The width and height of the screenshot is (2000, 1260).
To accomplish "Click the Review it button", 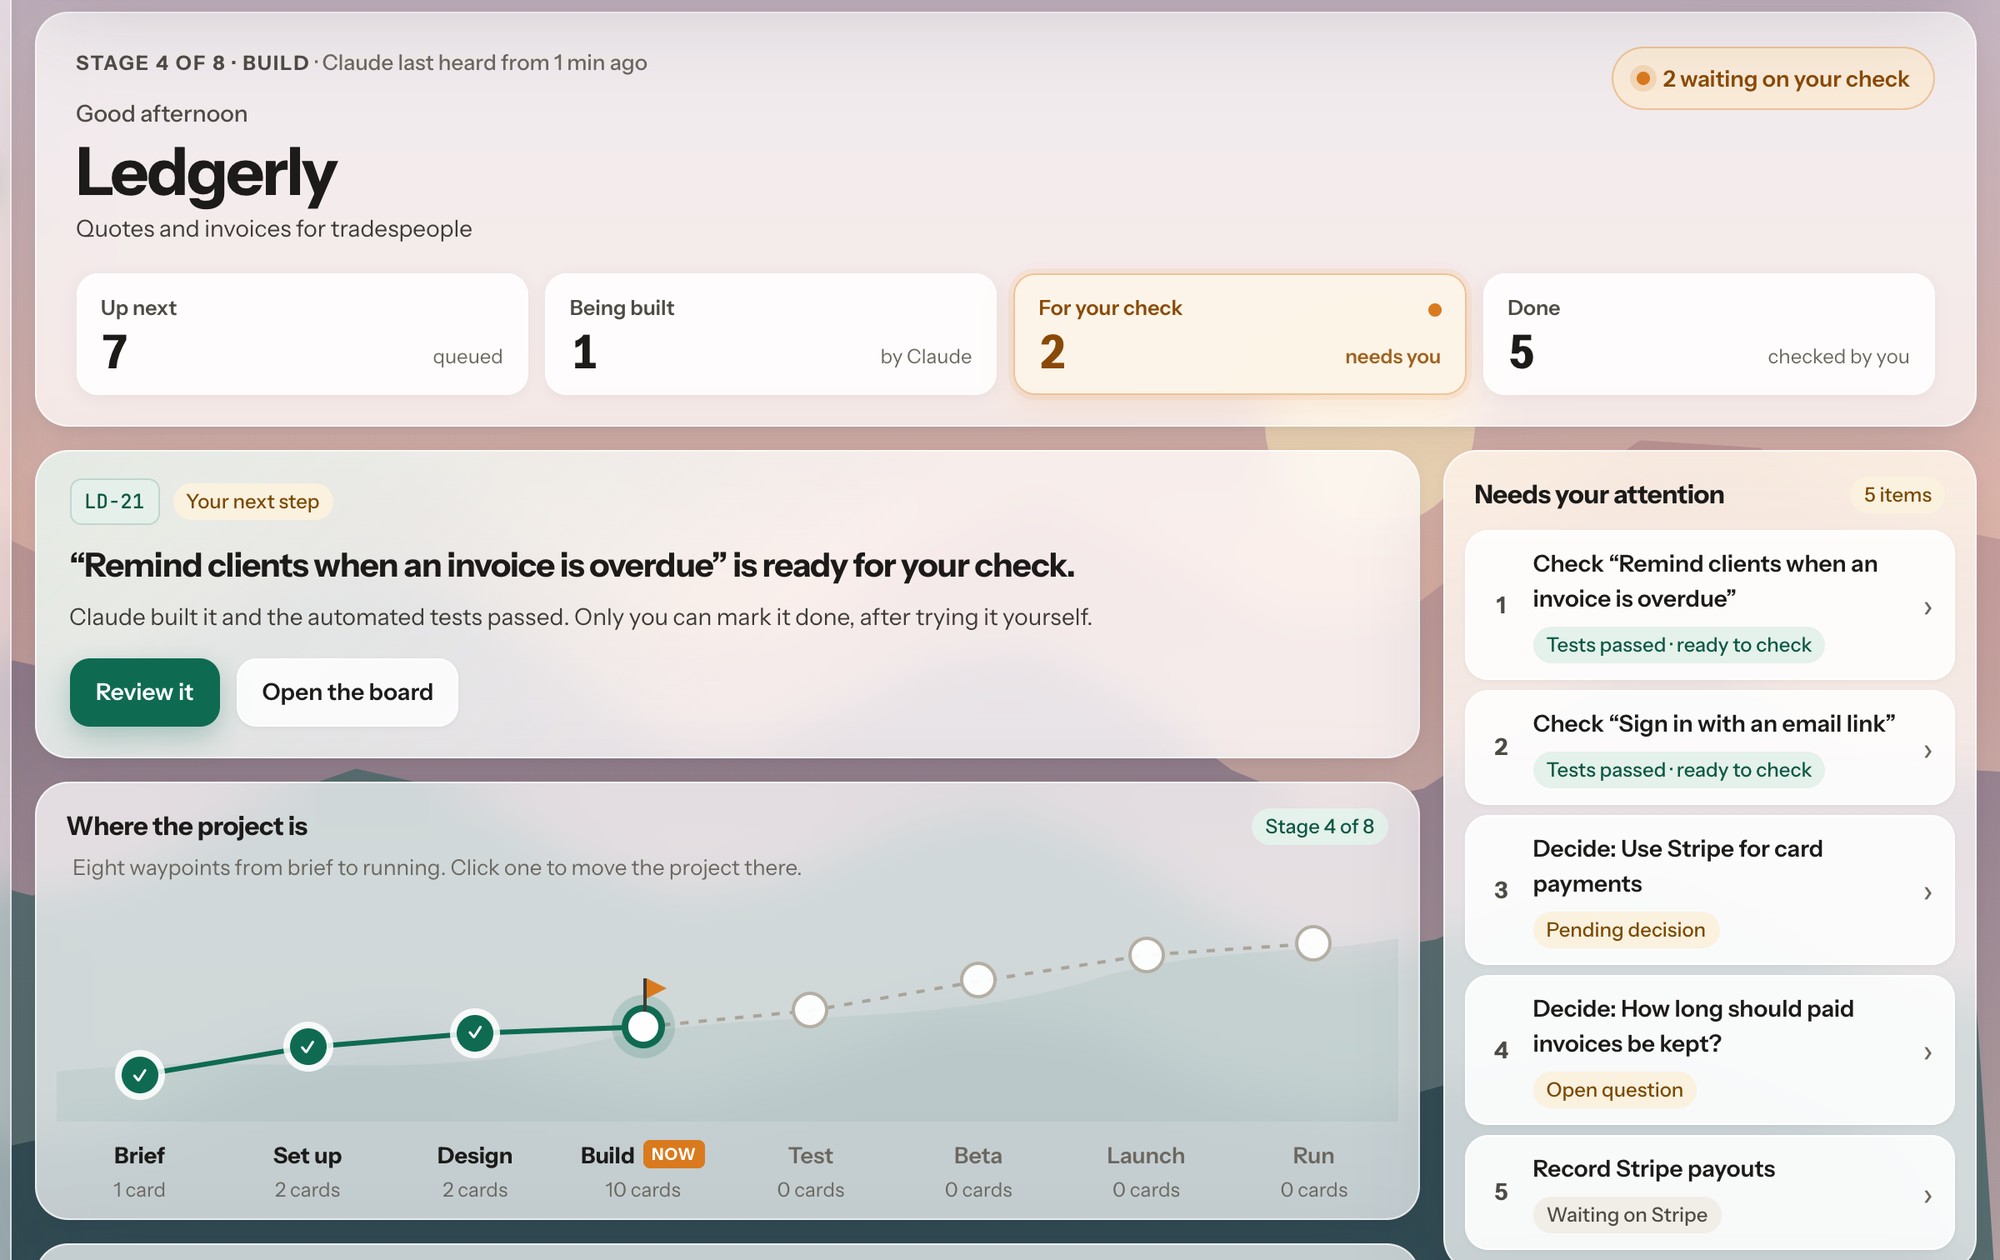I will click(x=145, y=692).
